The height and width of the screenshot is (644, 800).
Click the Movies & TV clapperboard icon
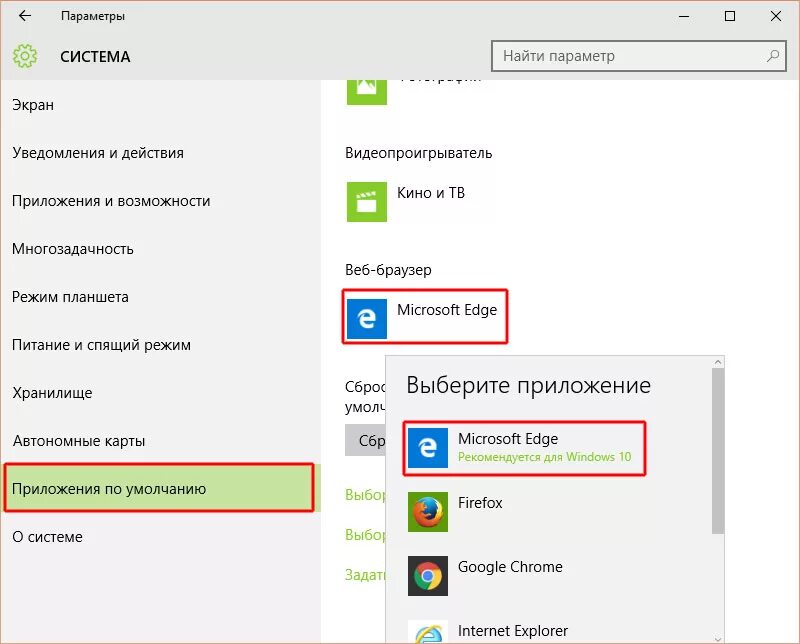point(367,202)
